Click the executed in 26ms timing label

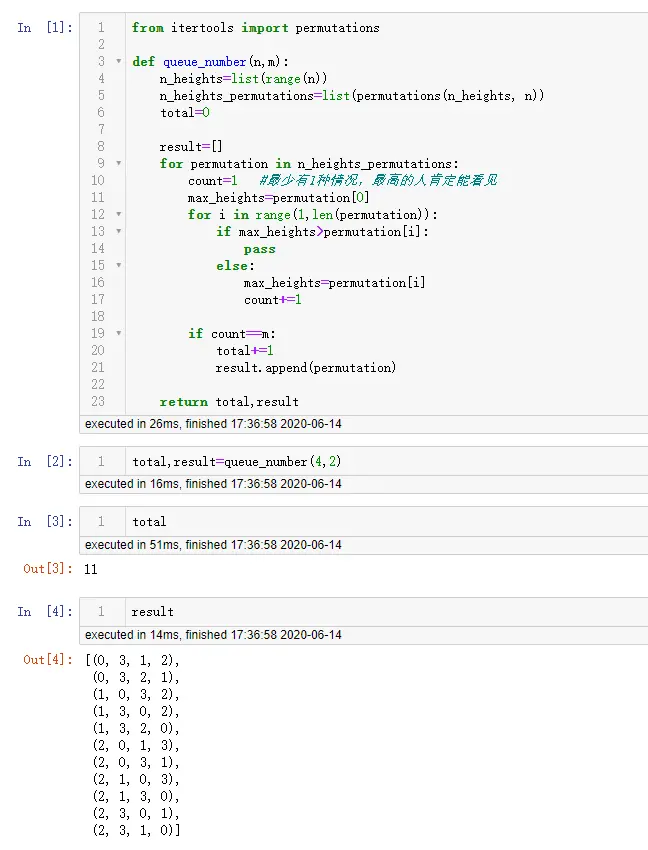click(213, 424)
